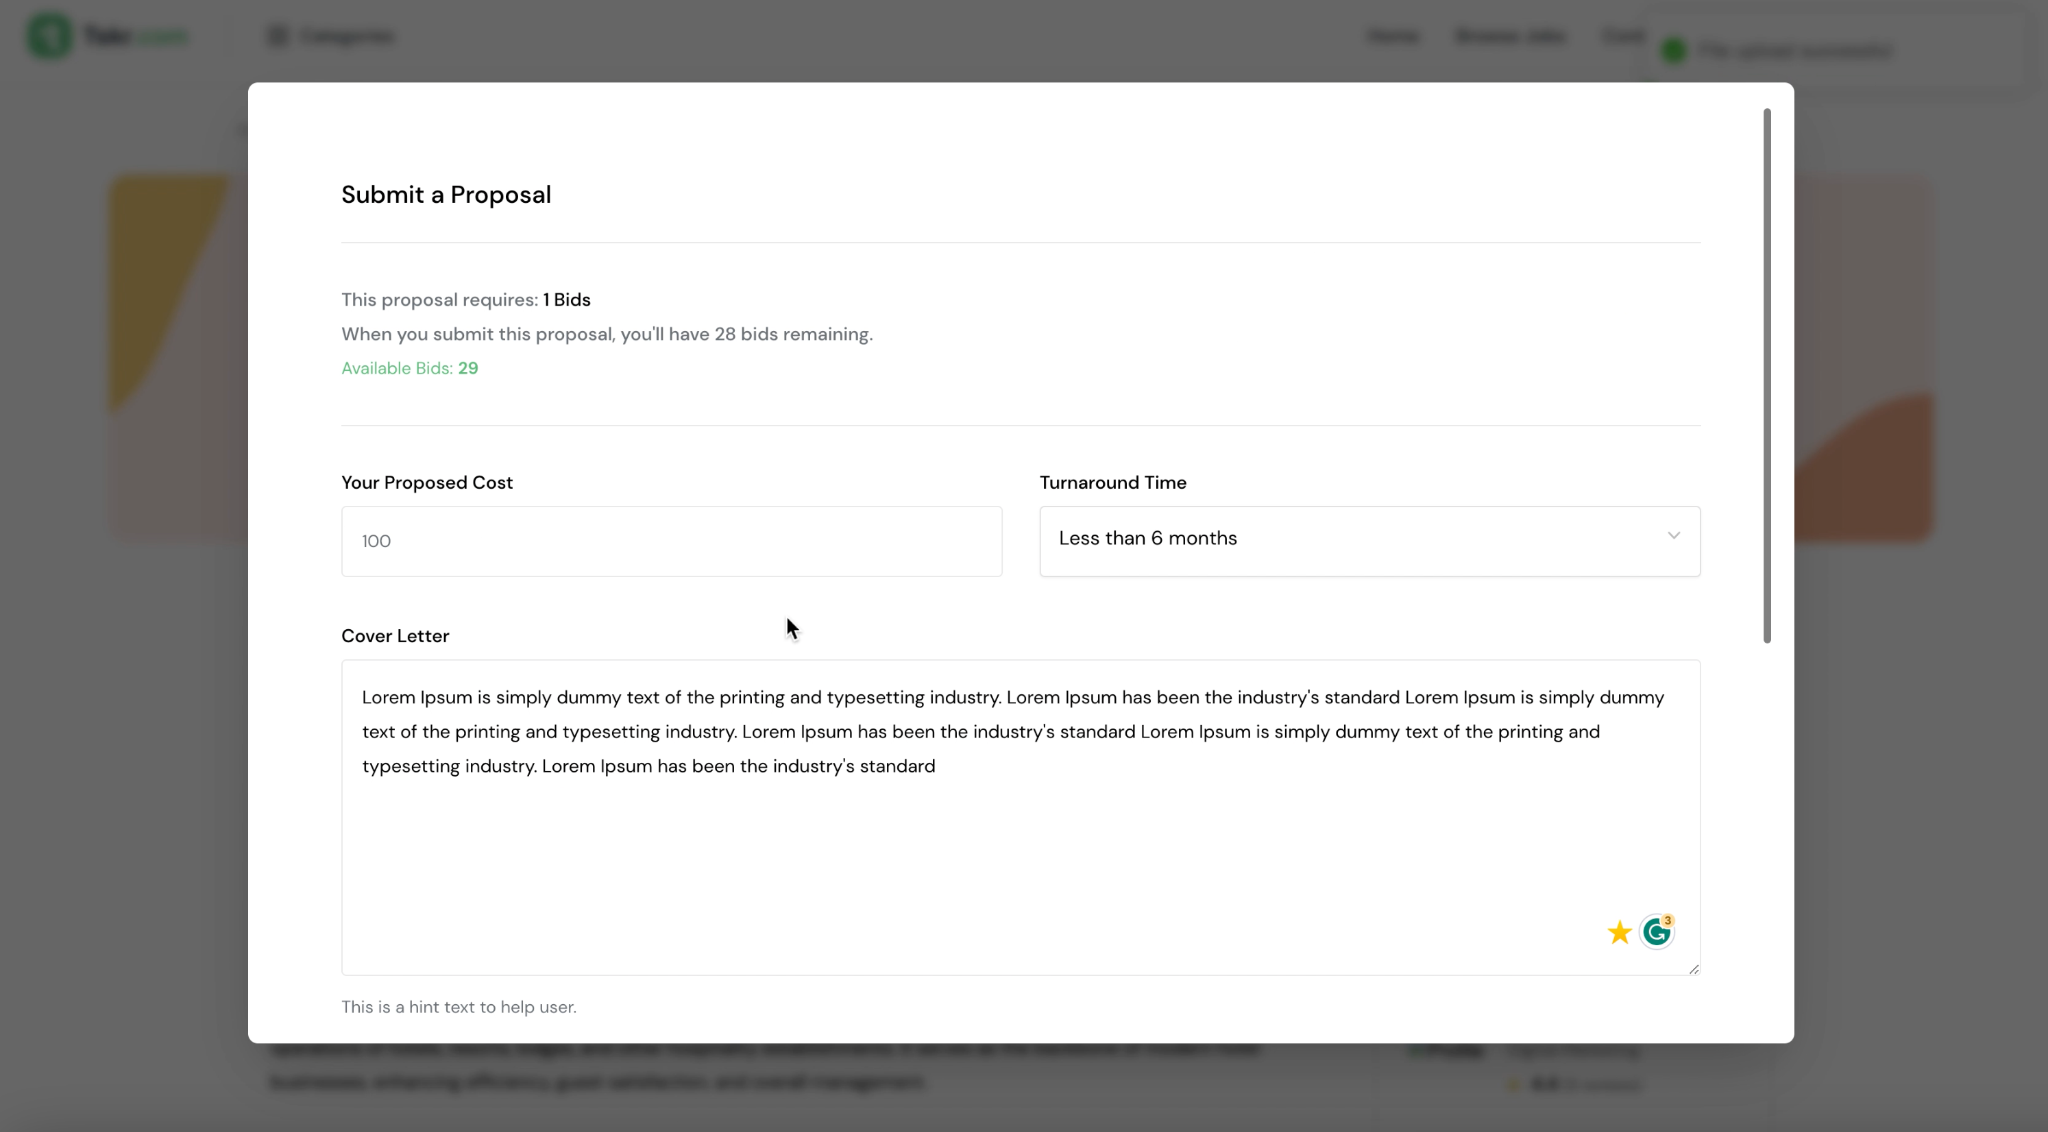2048x1132 pixels.
Task: Click the Home nav item
Action: pyautogui.click(x=1392, y=36)
